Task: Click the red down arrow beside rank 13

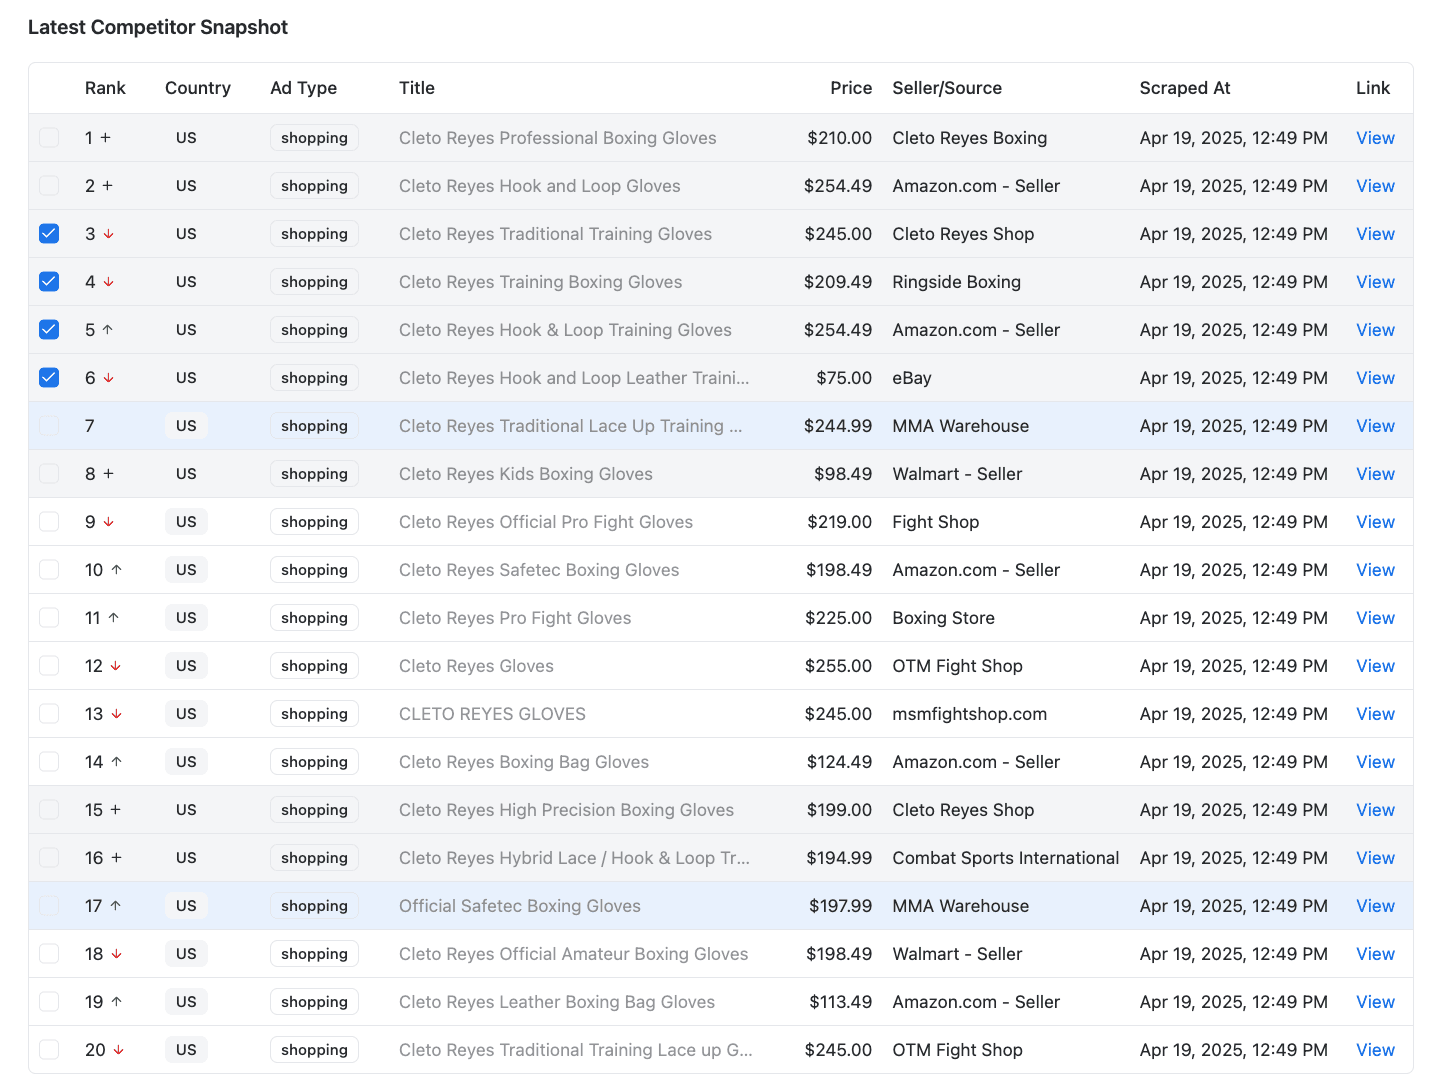Action: (117, 714)
